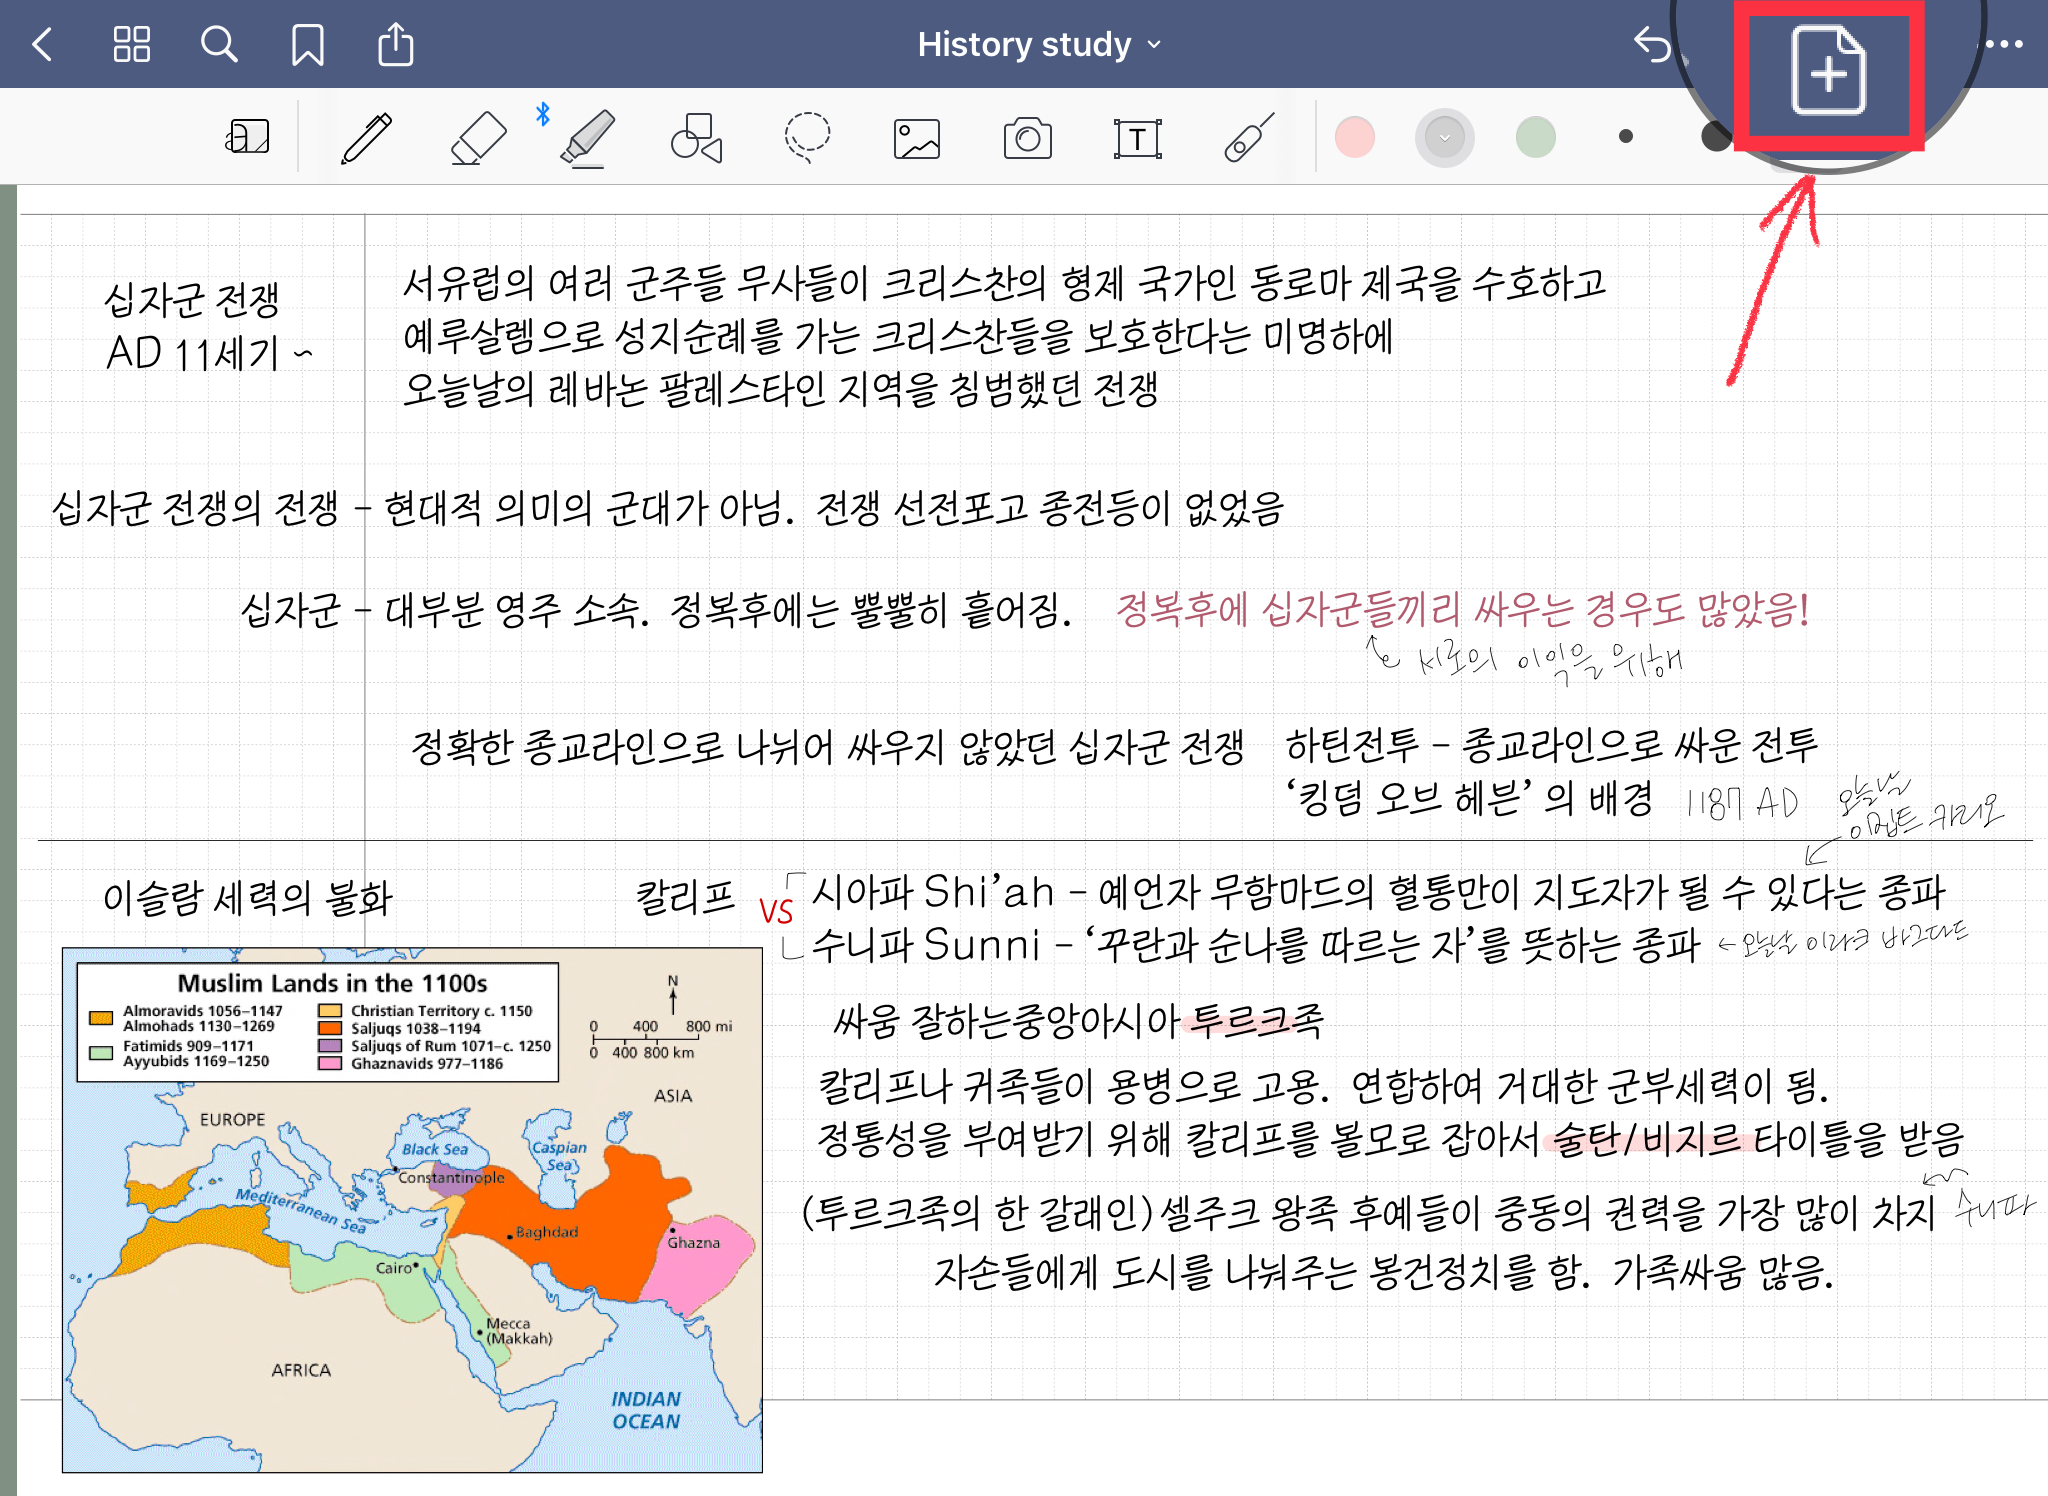The height and width of the screenshot is (1496, 2048).
Task: Expand the History study title dropdown
Action: [x=1040, y=45]
